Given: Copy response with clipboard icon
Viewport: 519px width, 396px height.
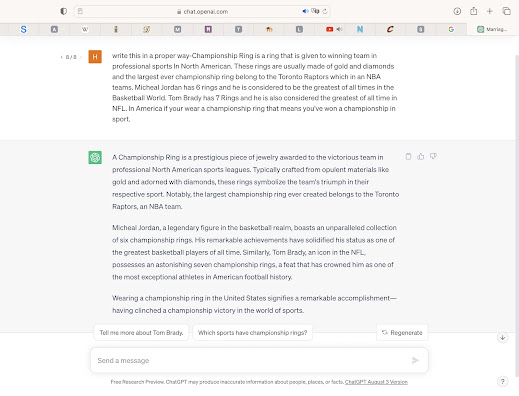Looking at the screenshot, I should coord(408,156).
